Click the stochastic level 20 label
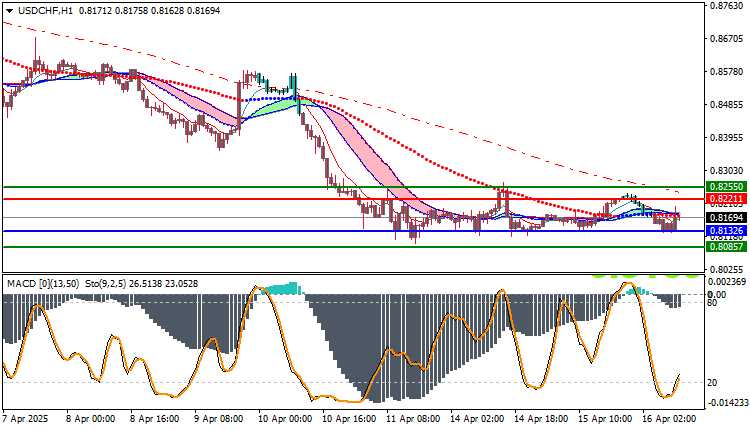 tap(712, 383)
